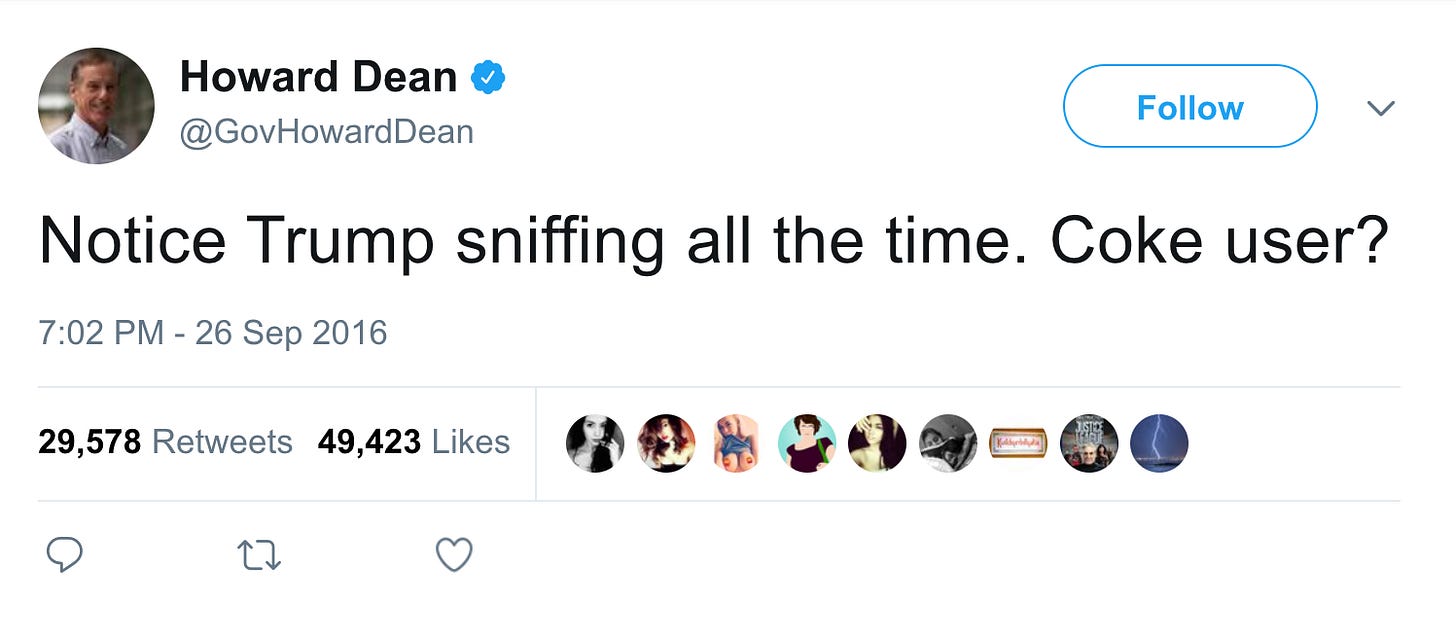Click the retweet arrows icon
The width and height of the screenshot is (1456, 635).
pos(260,555)
